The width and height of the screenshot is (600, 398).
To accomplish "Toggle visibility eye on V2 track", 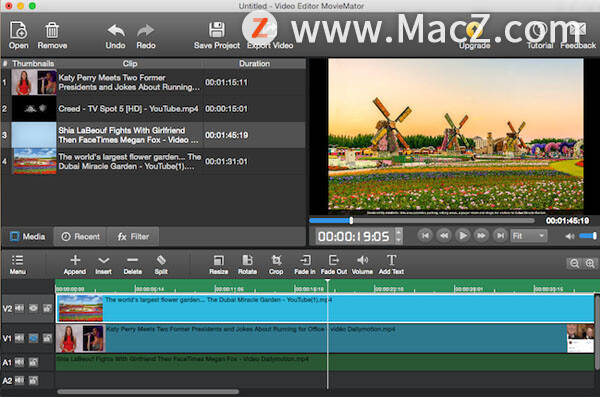I will pyautogui.click(x=33, y=308).
